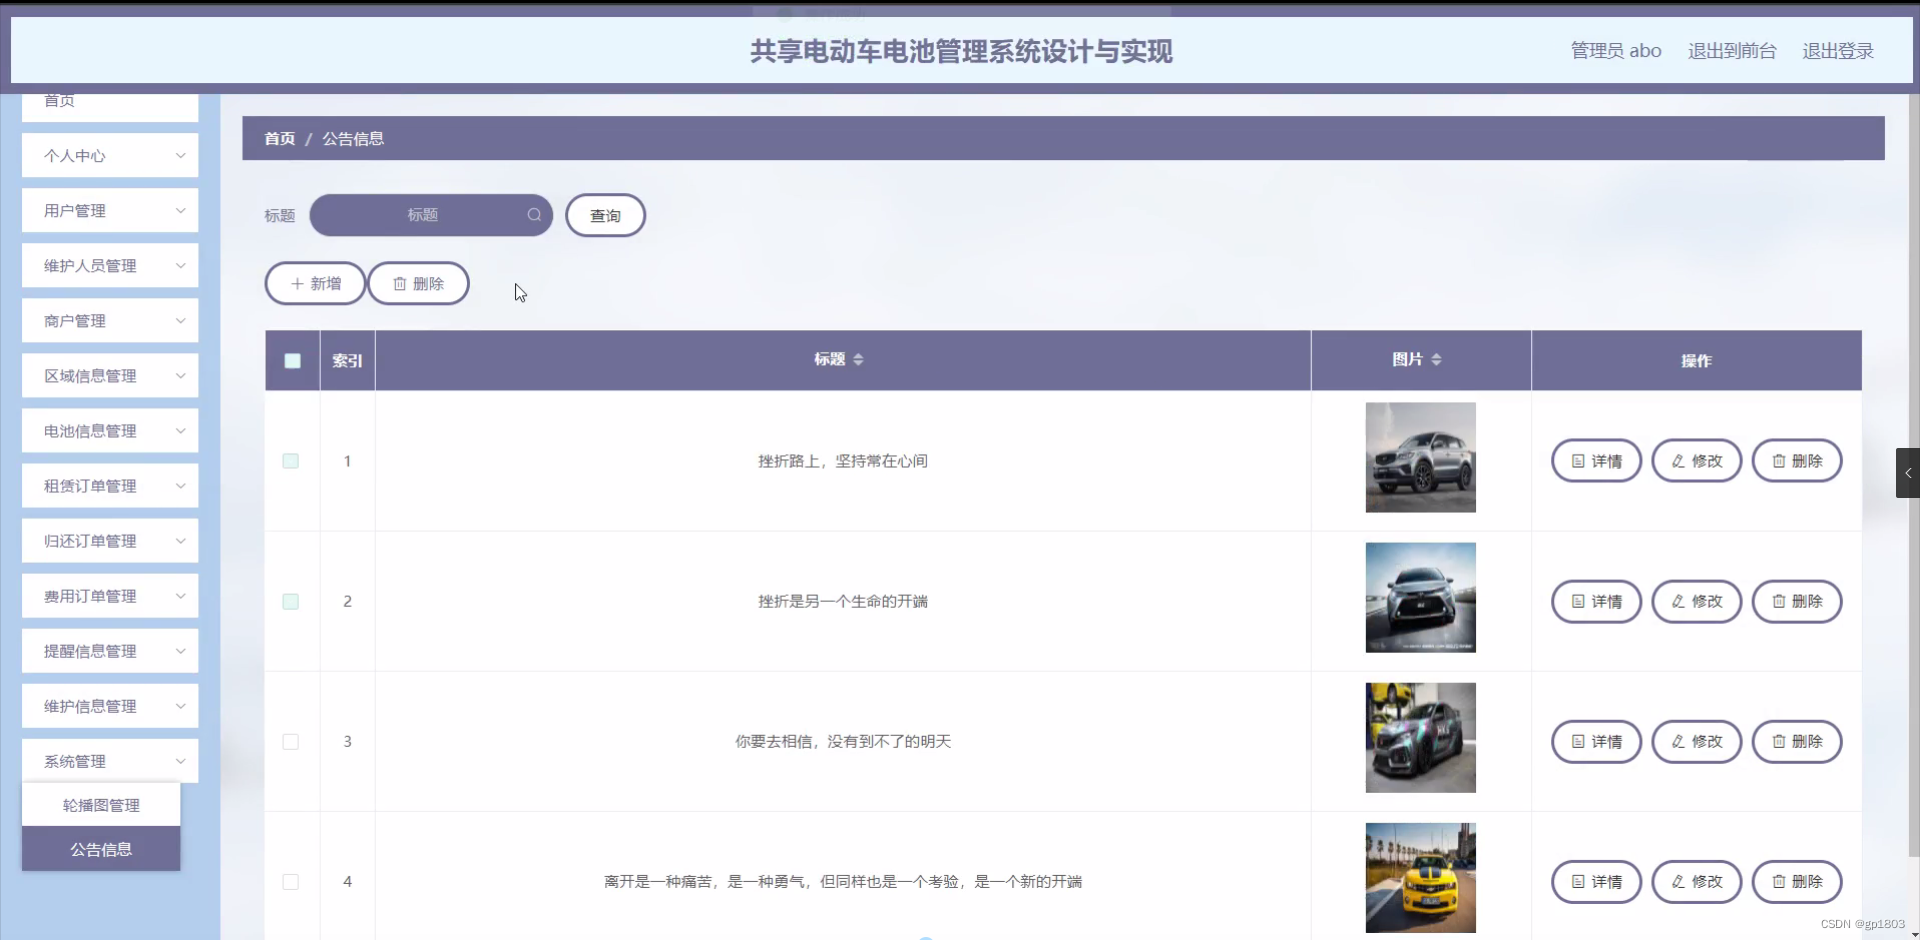Check the checkbox for row 2

click(291, 601)
